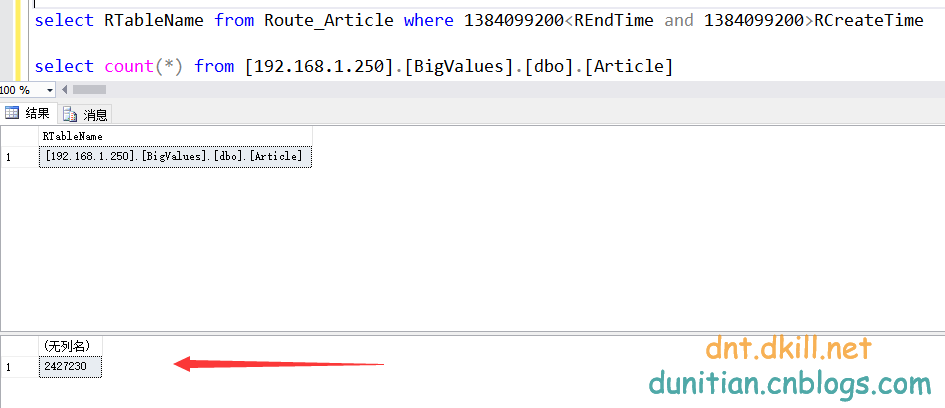Click the messages icon on 消息 tab
Screen dimensions: 945x408
pos(70,113)
